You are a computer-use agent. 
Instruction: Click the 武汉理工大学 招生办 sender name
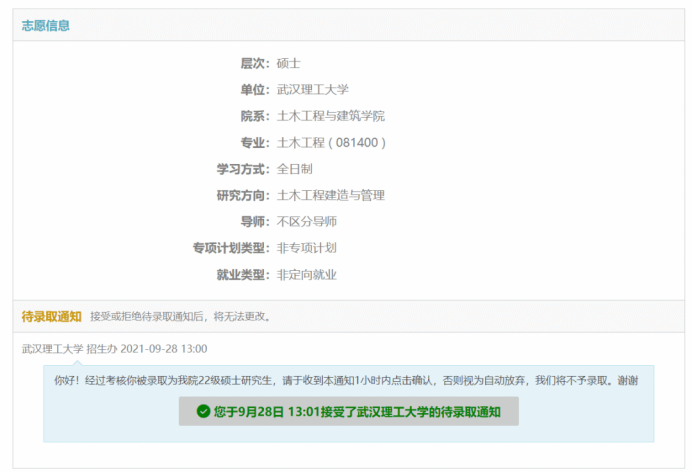pos(69,349)
